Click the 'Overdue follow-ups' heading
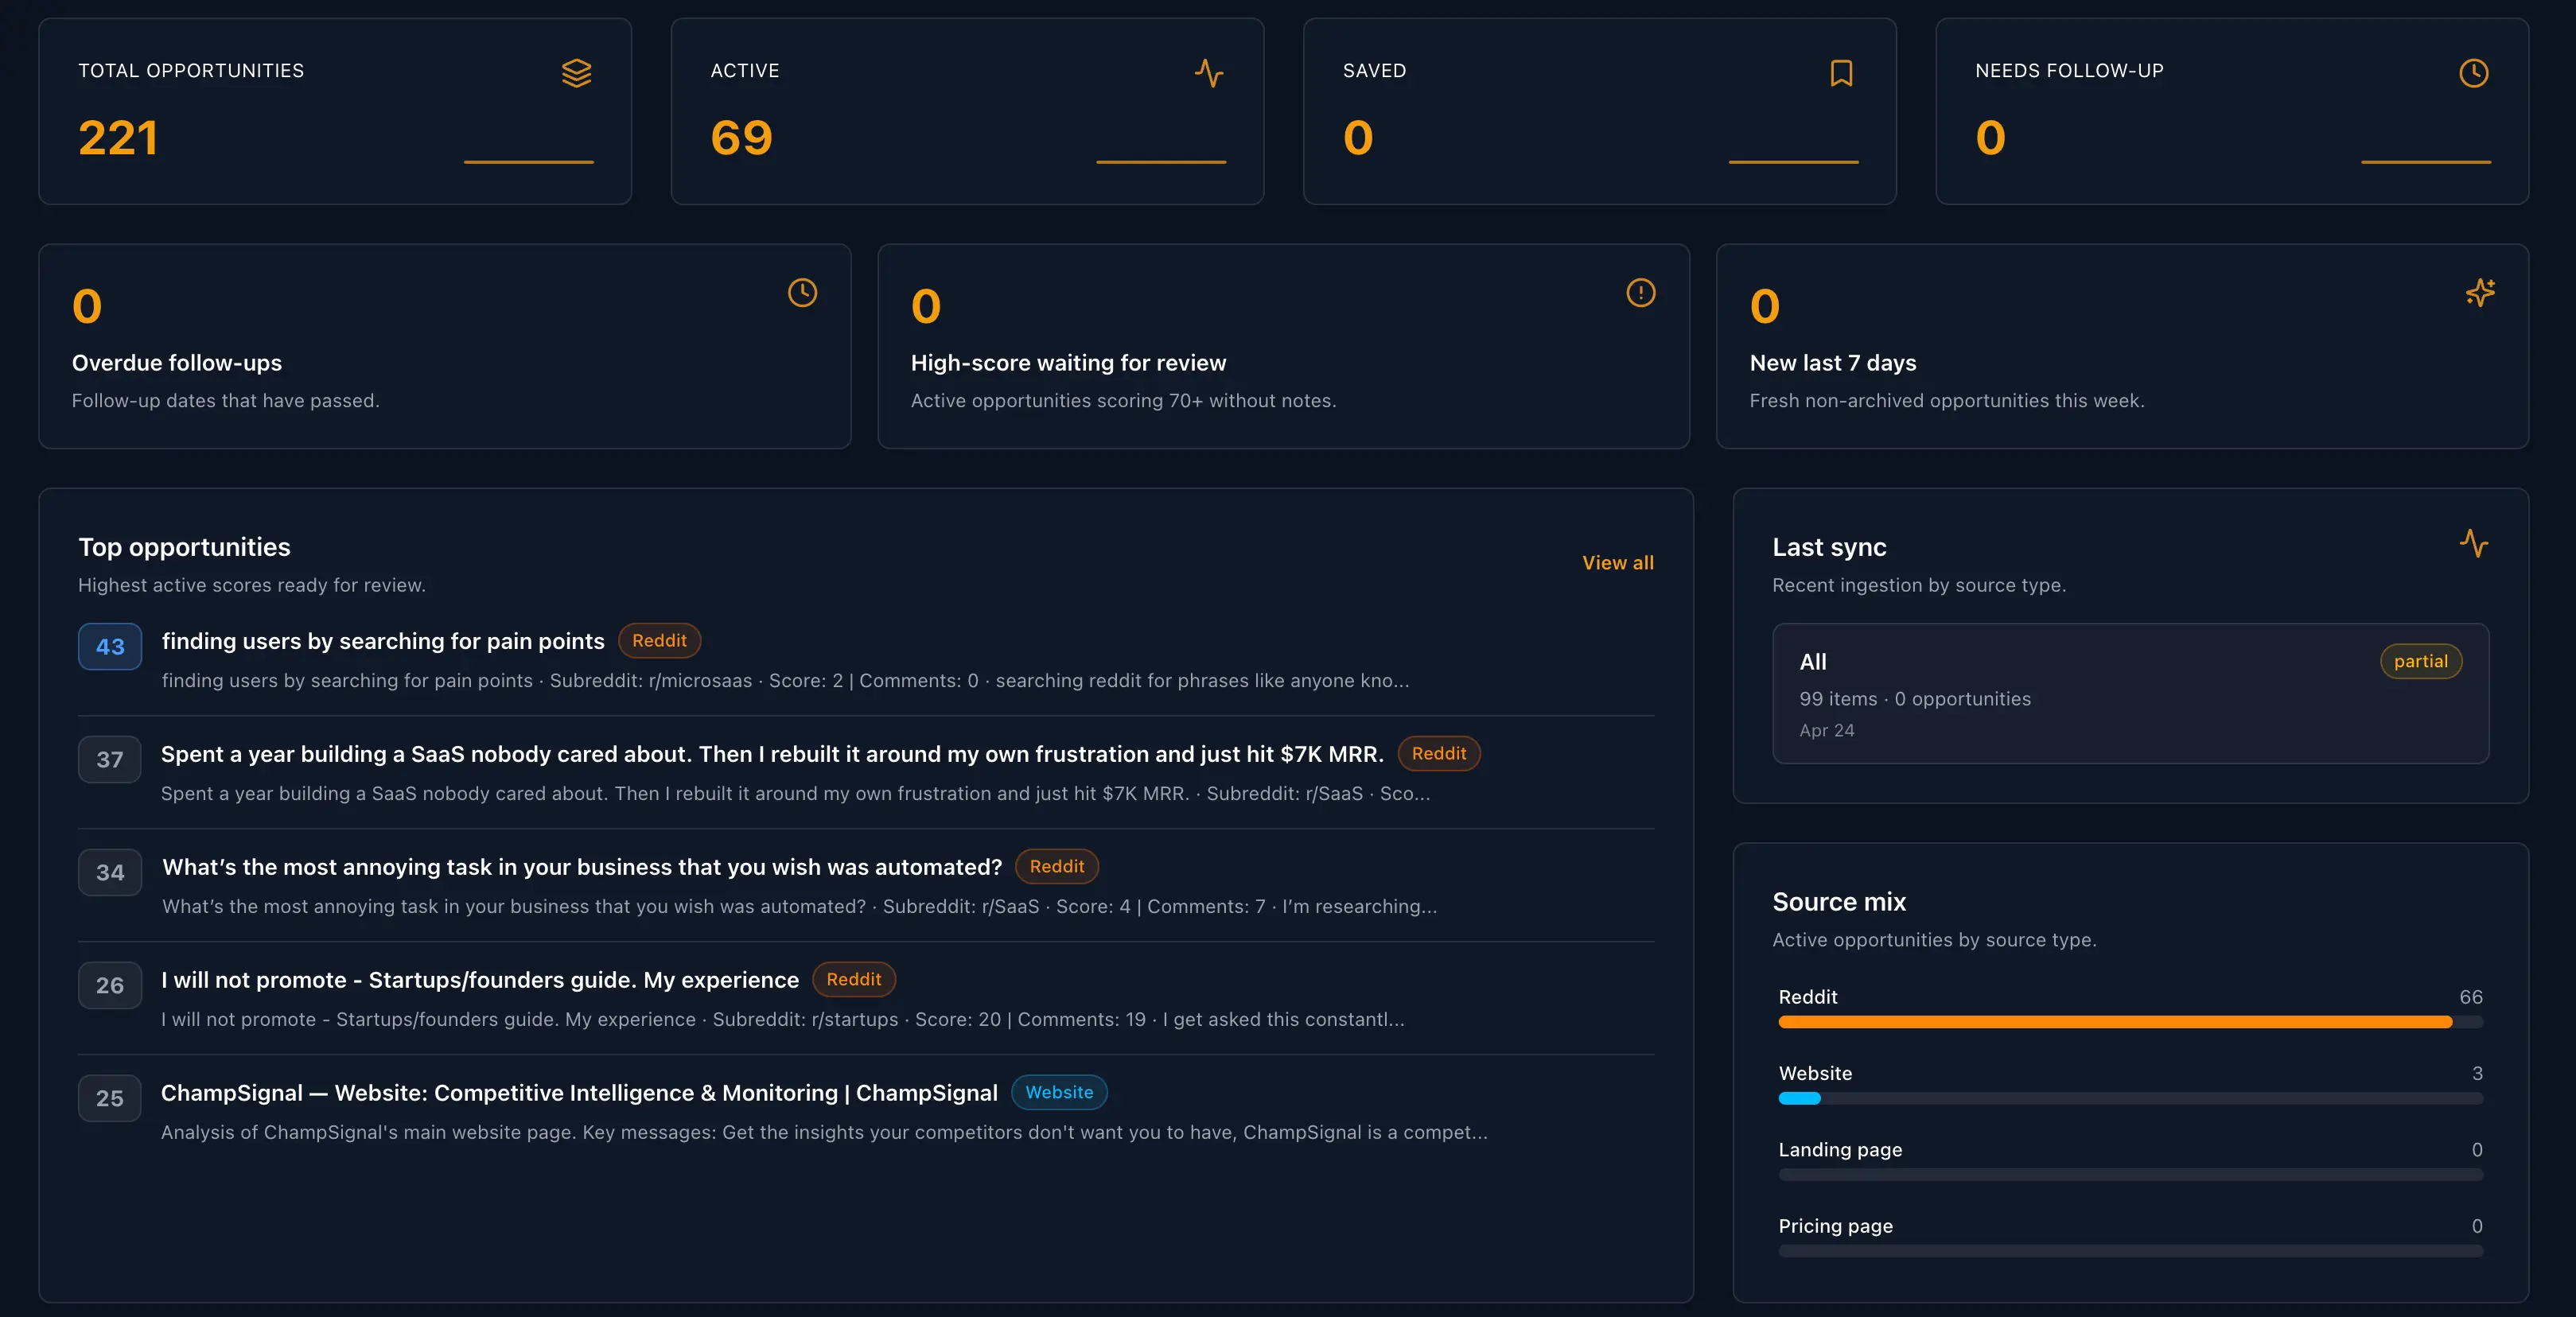The image size is (2576, 1317). click(x=177, y=363)
